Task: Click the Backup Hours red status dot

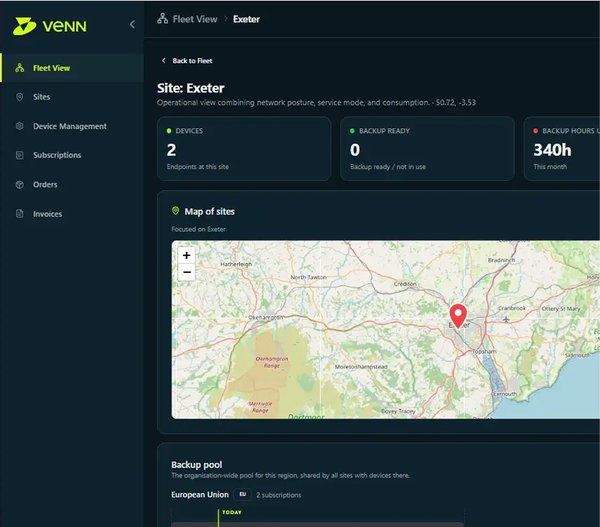Action: tap(535, 131)
